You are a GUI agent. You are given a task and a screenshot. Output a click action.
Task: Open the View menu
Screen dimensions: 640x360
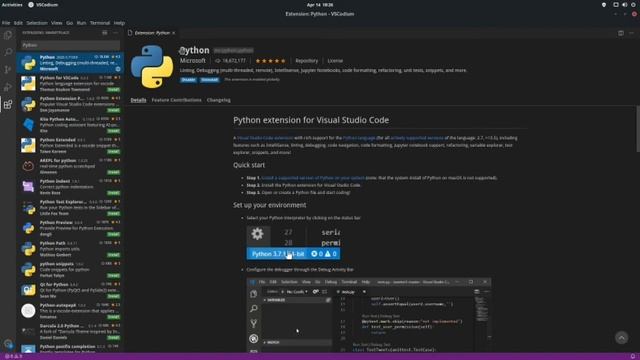click(57, 23)
